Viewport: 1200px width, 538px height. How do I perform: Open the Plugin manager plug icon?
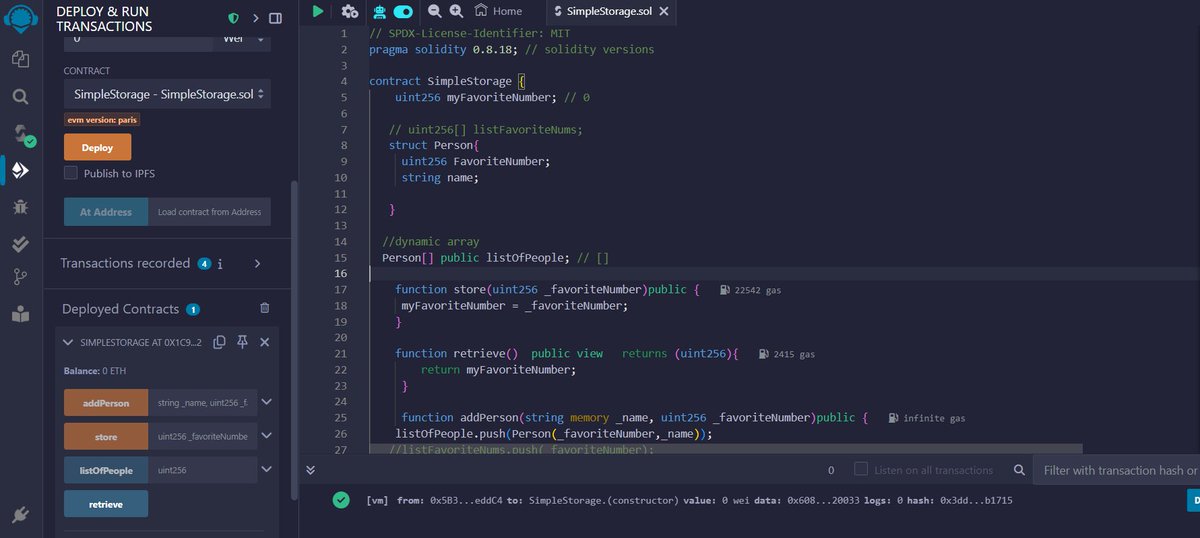tap(20, 515)
